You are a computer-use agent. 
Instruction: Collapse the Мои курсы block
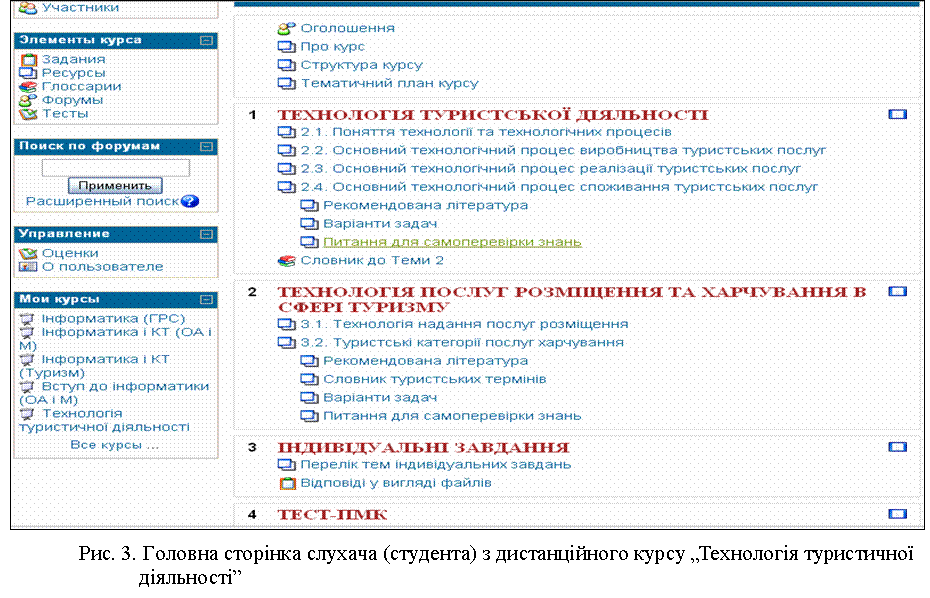coord(206,300)
